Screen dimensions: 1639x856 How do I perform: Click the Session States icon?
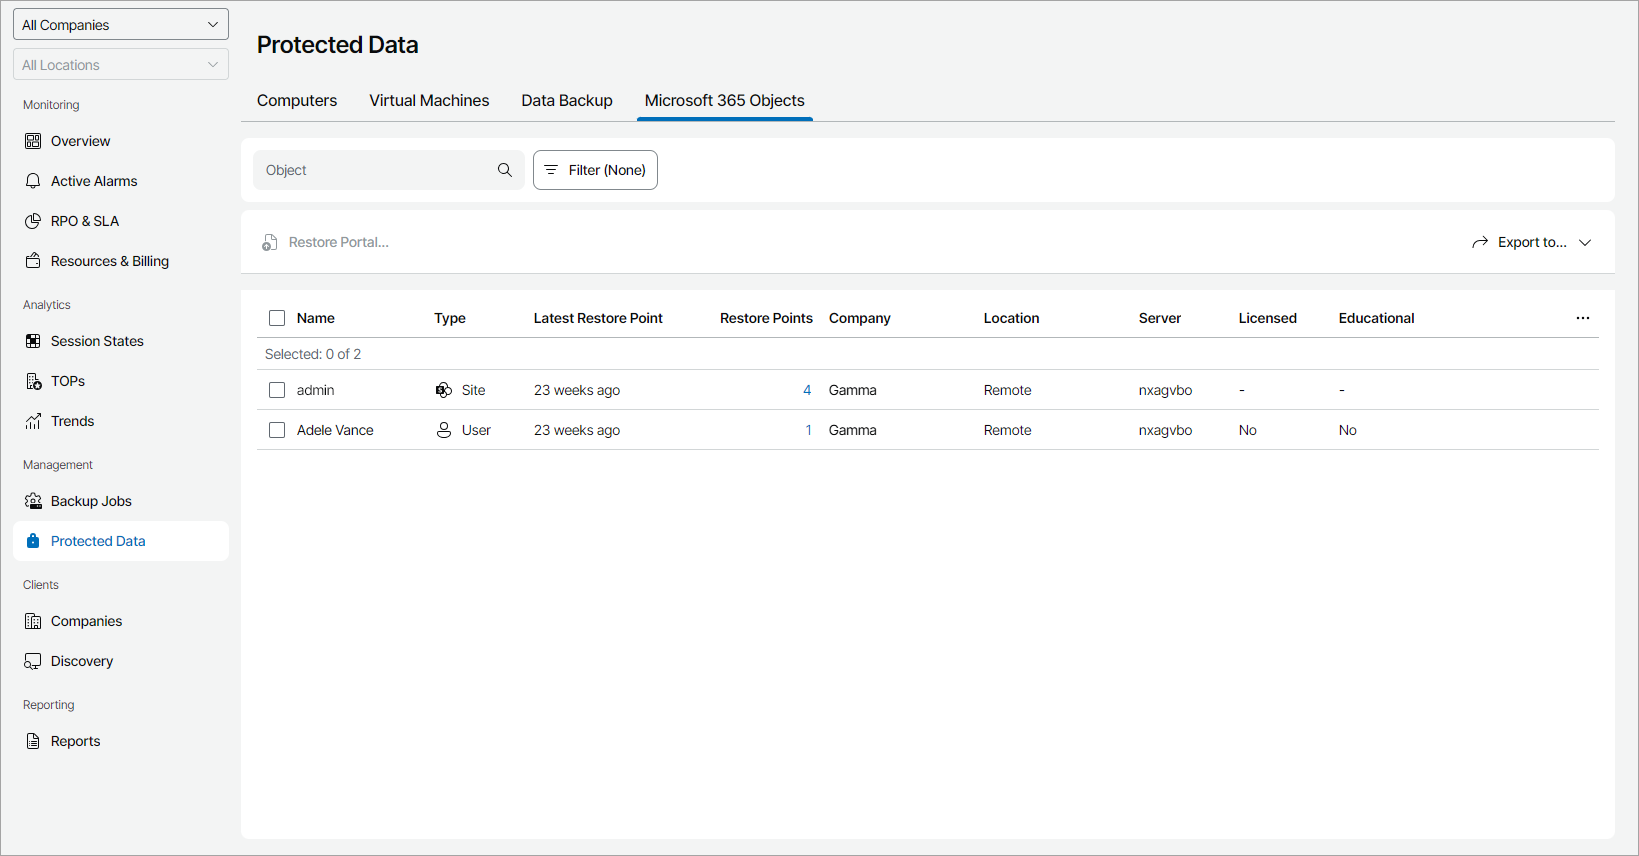coord(33,341)
